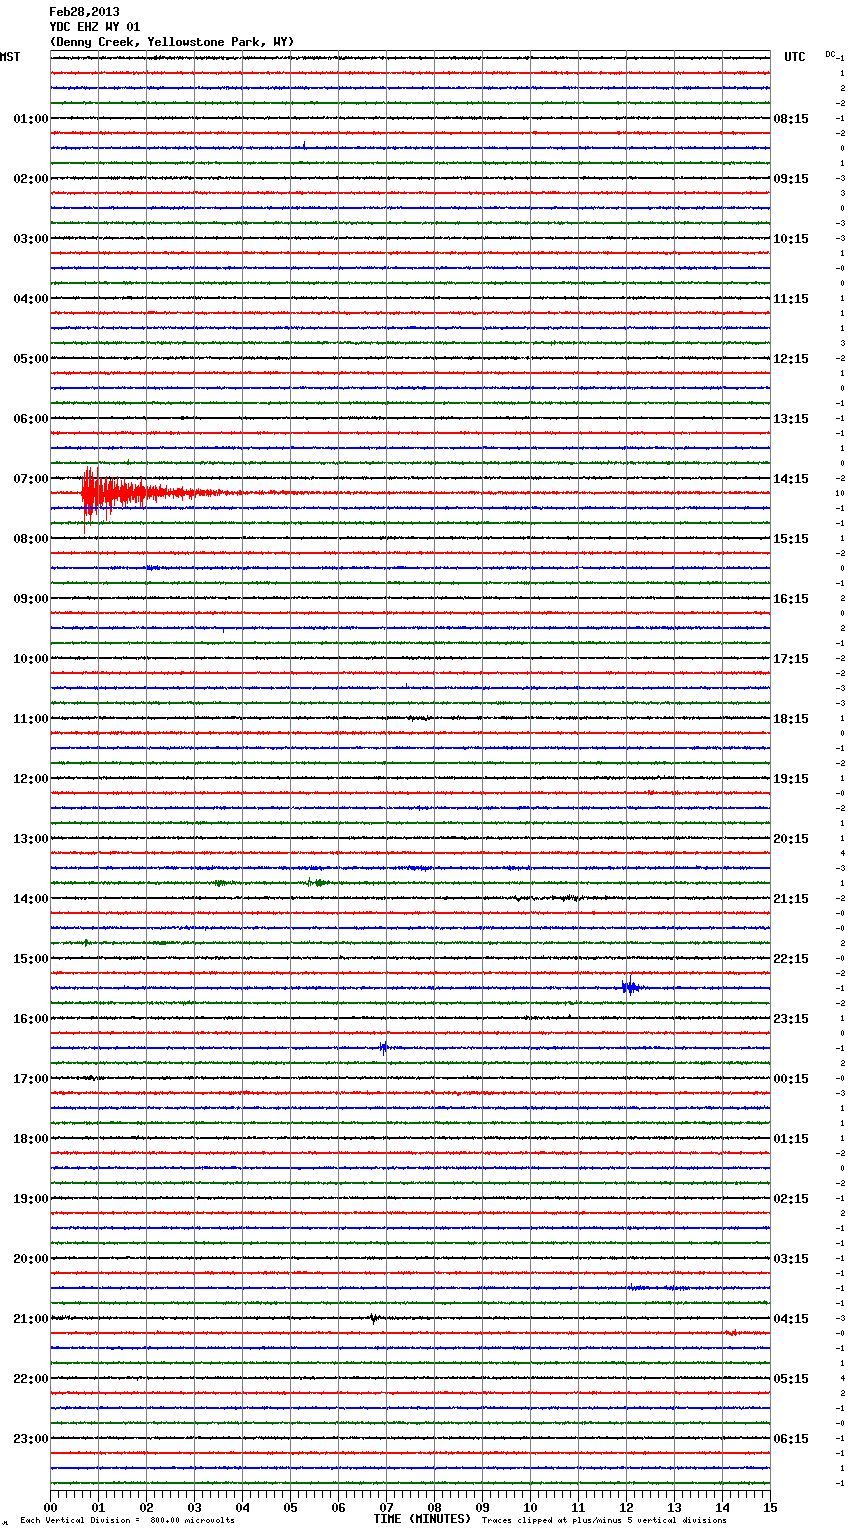Click the 11:15 UTC time label
This screenshot has height=1534, width=850.
(791, 299)
